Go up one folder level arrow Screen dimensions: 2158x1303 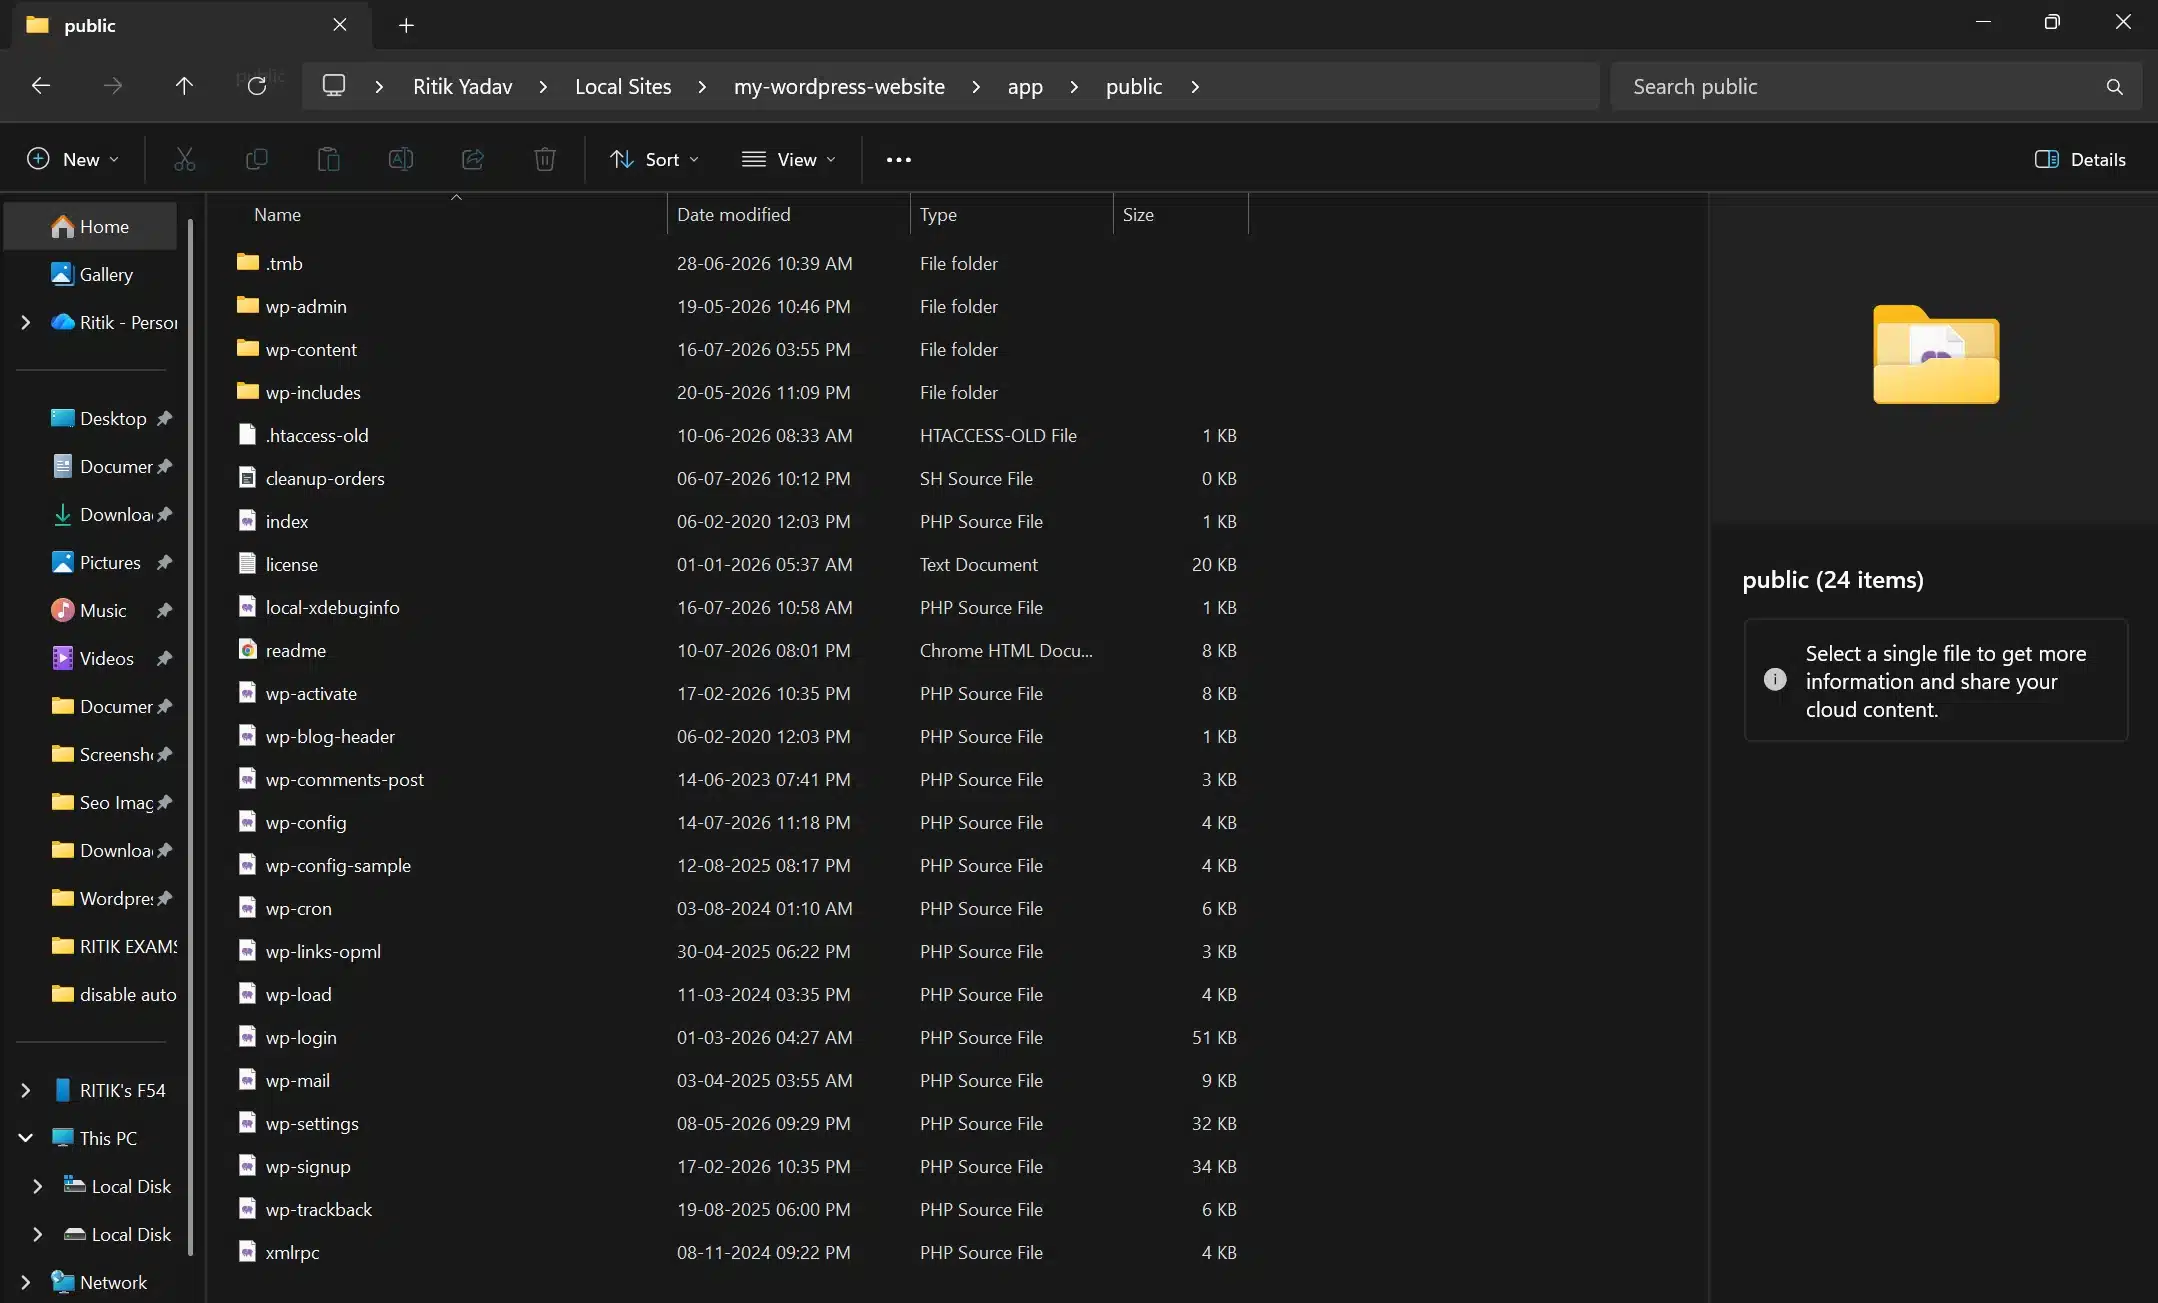[184, 86]
